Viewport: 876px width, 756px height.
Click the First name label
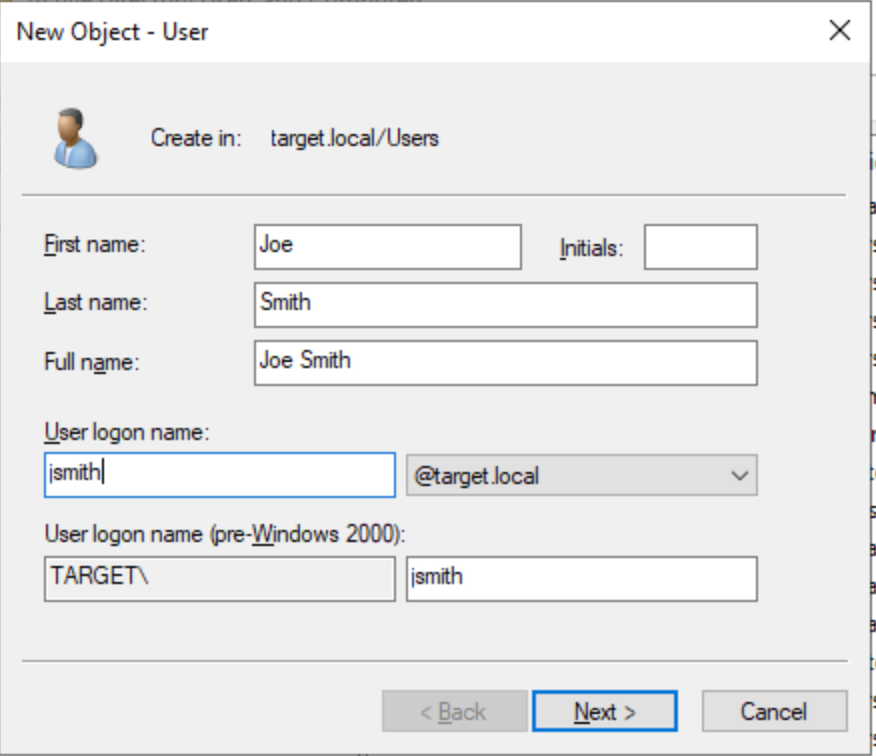click(95, 245)
